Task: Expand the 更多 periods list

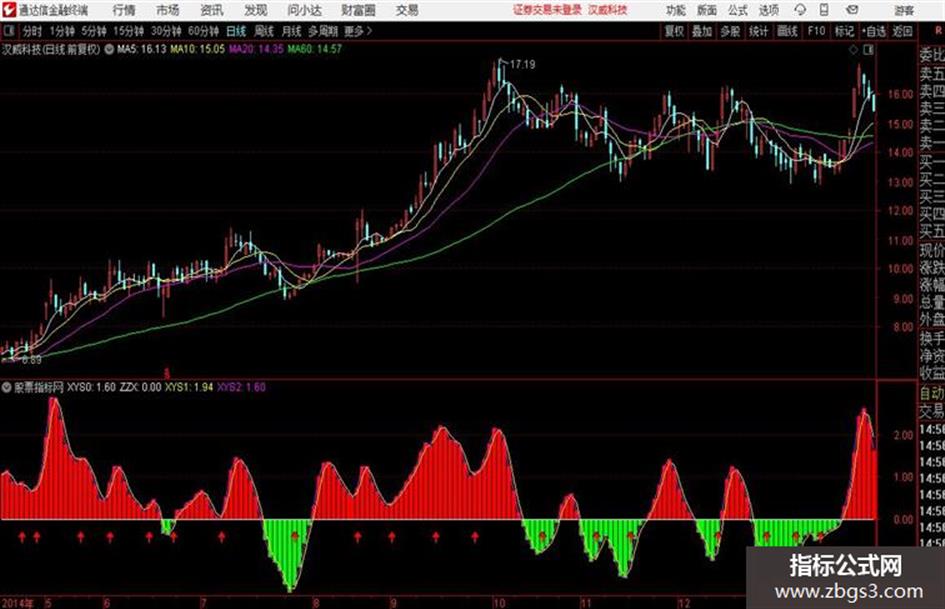Action: pyautogui.click(x=358, y=31)
